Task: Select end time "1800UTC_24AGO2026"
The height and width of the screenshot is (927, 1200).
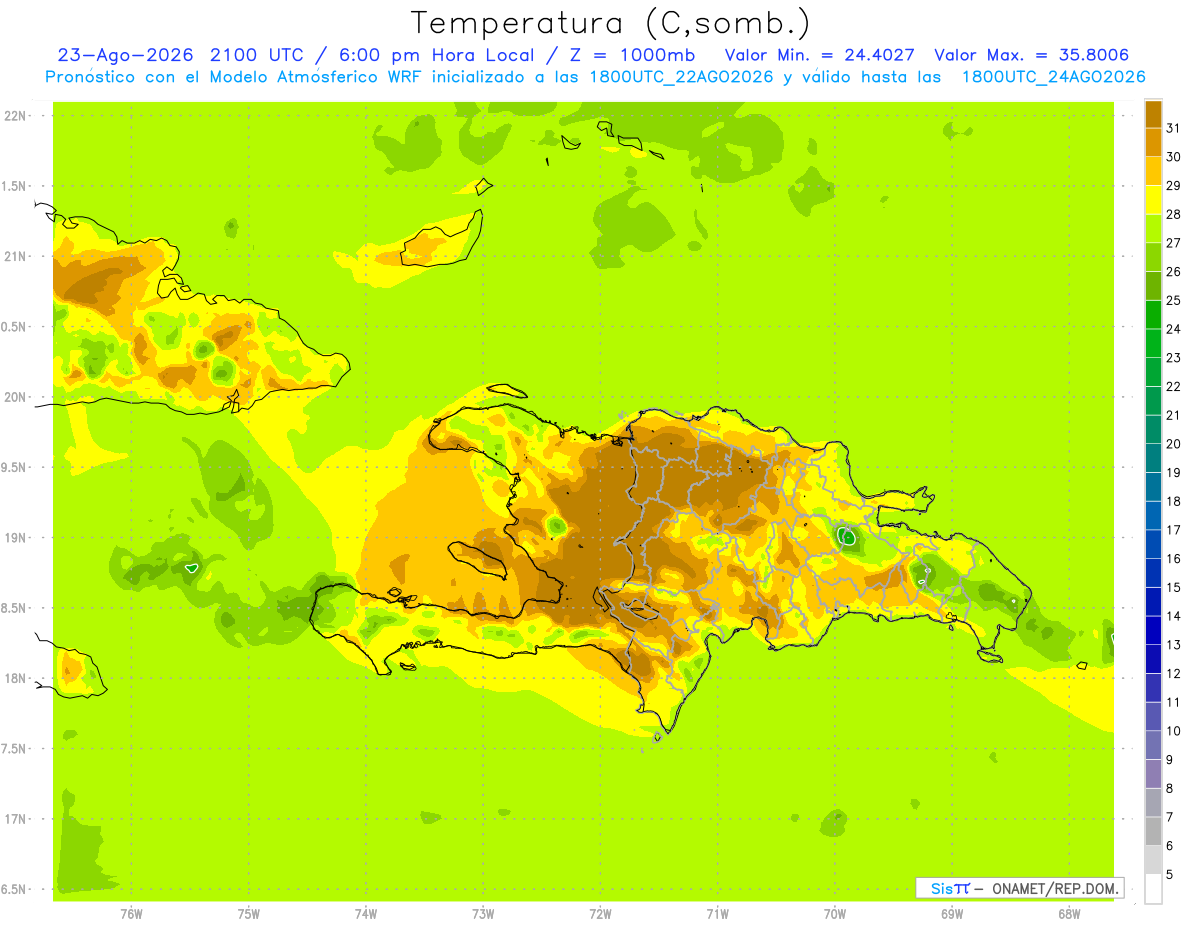Action: (1053, 77)
